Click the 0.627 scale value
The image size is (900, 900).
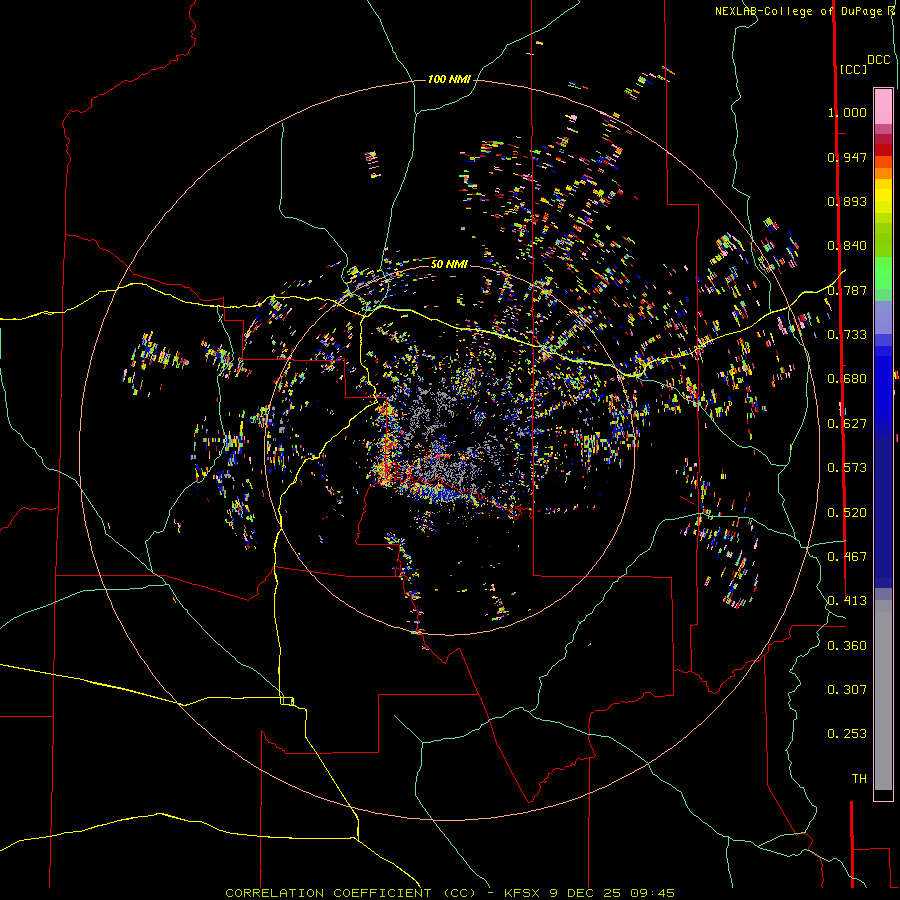847,424
